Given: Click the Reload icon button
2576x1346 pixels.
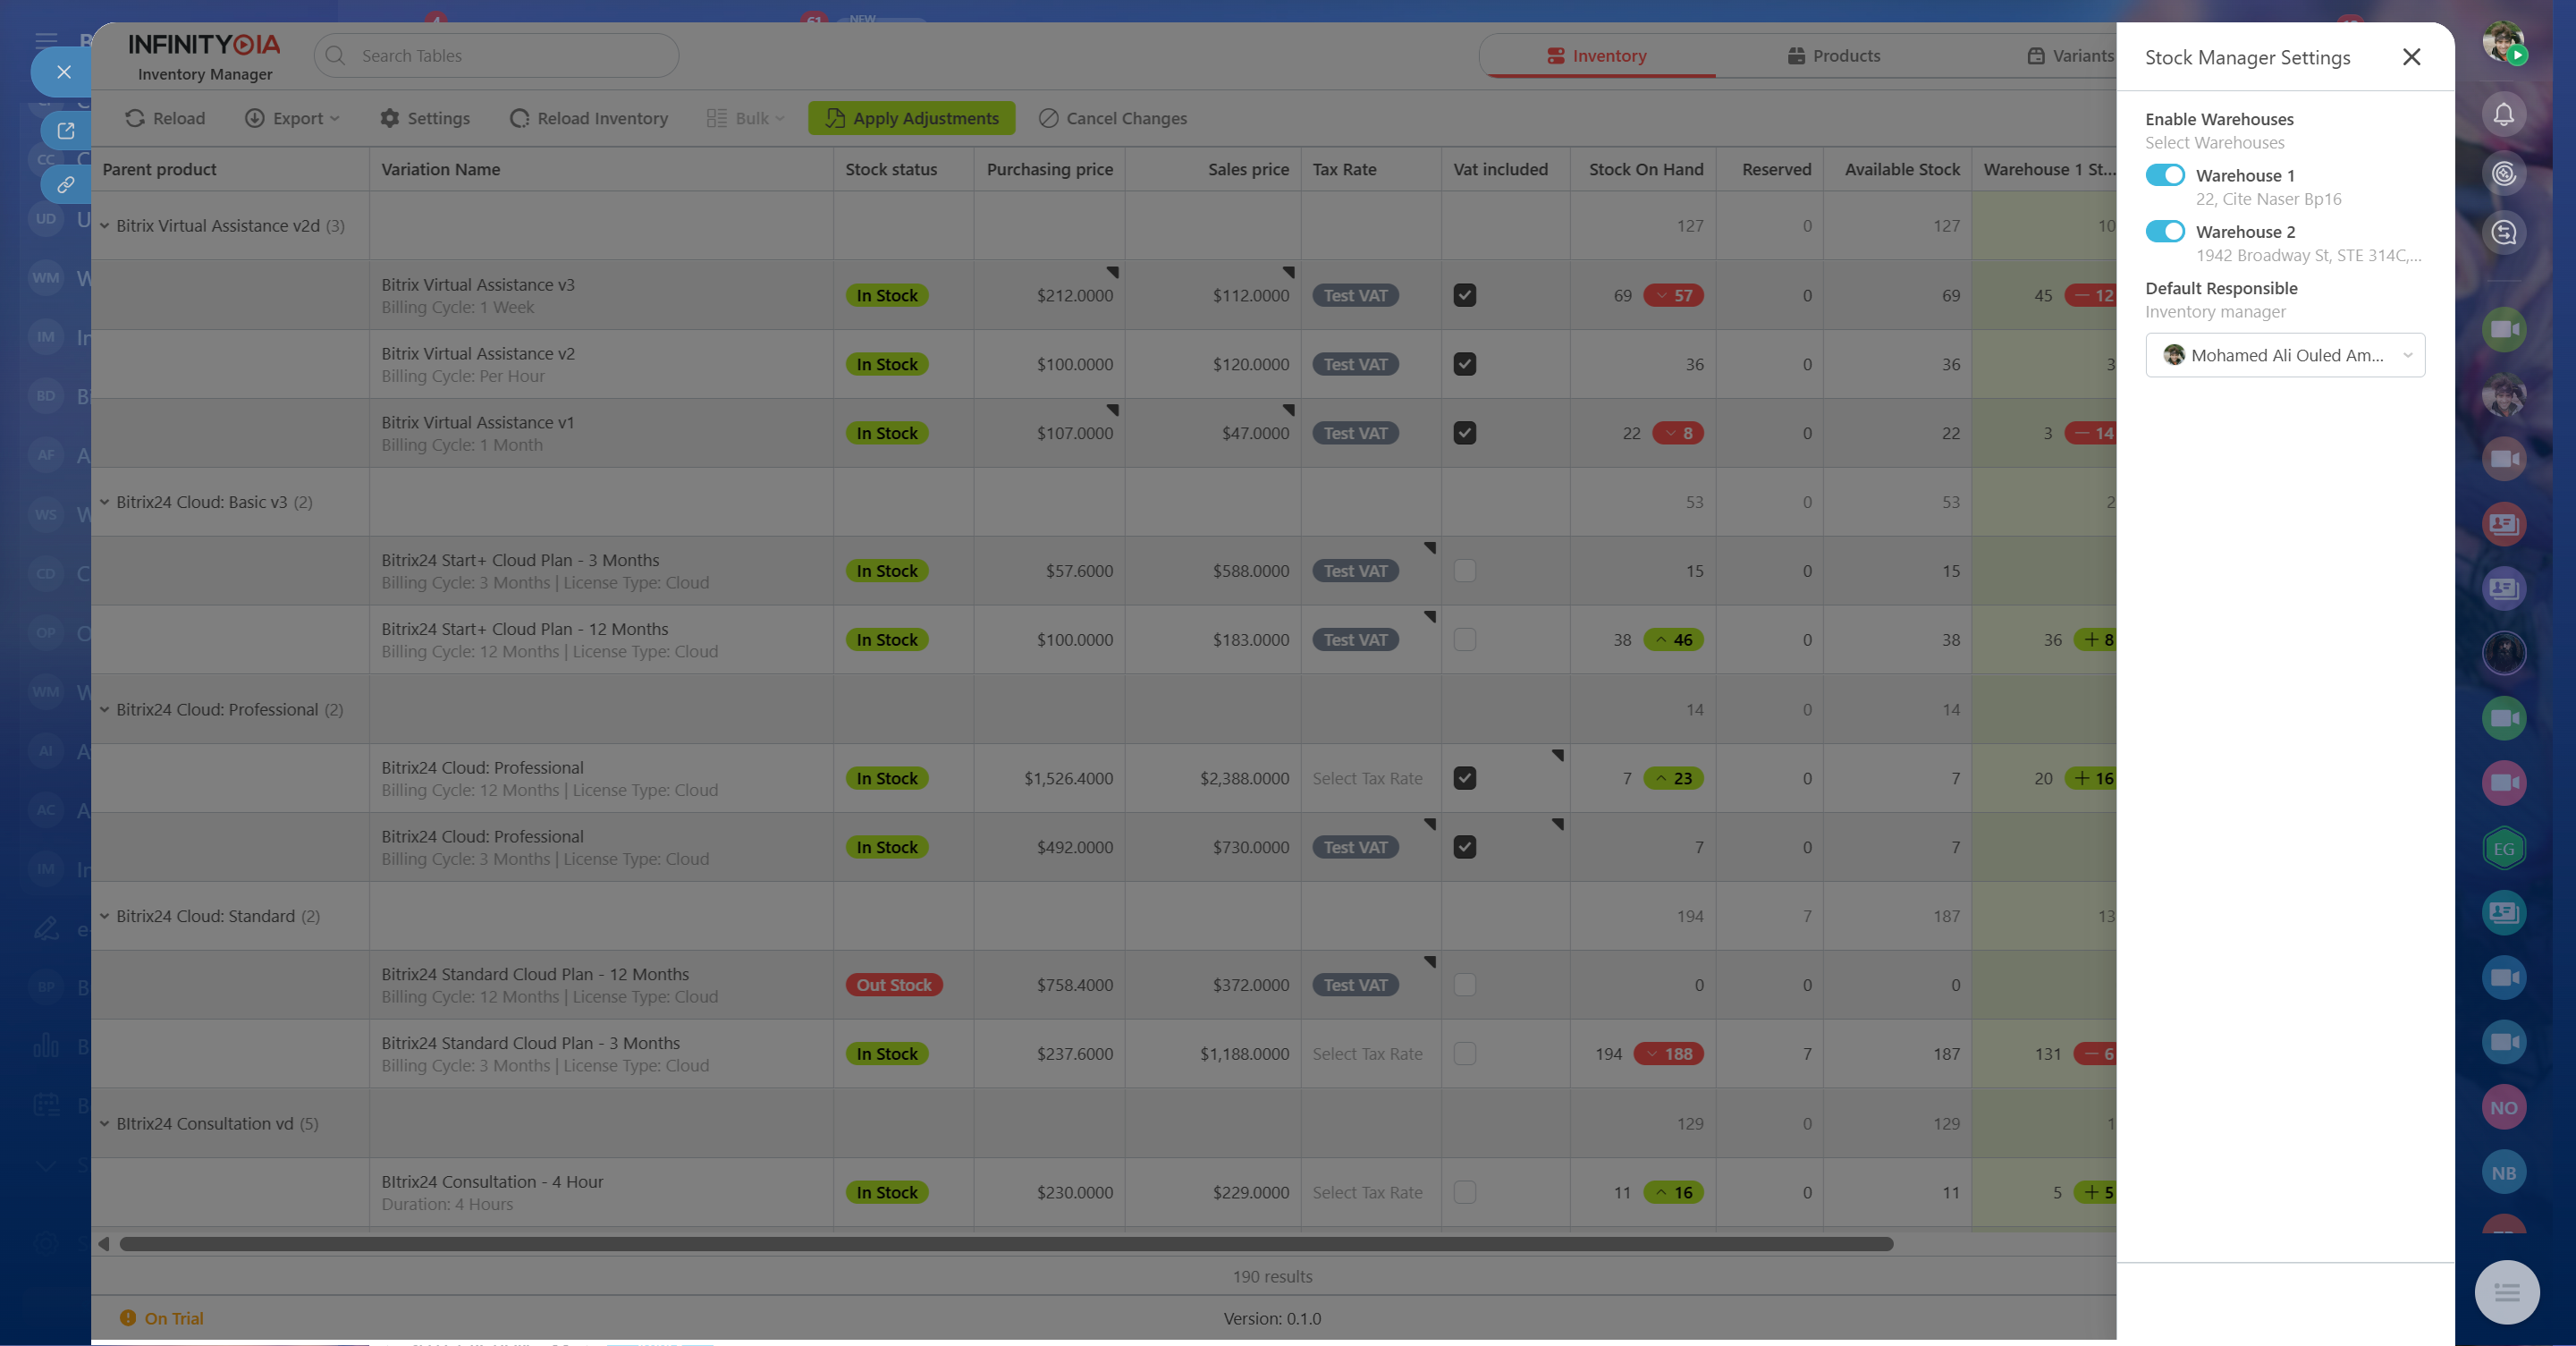Looking at the screenshot, I should tap(135, 118).
